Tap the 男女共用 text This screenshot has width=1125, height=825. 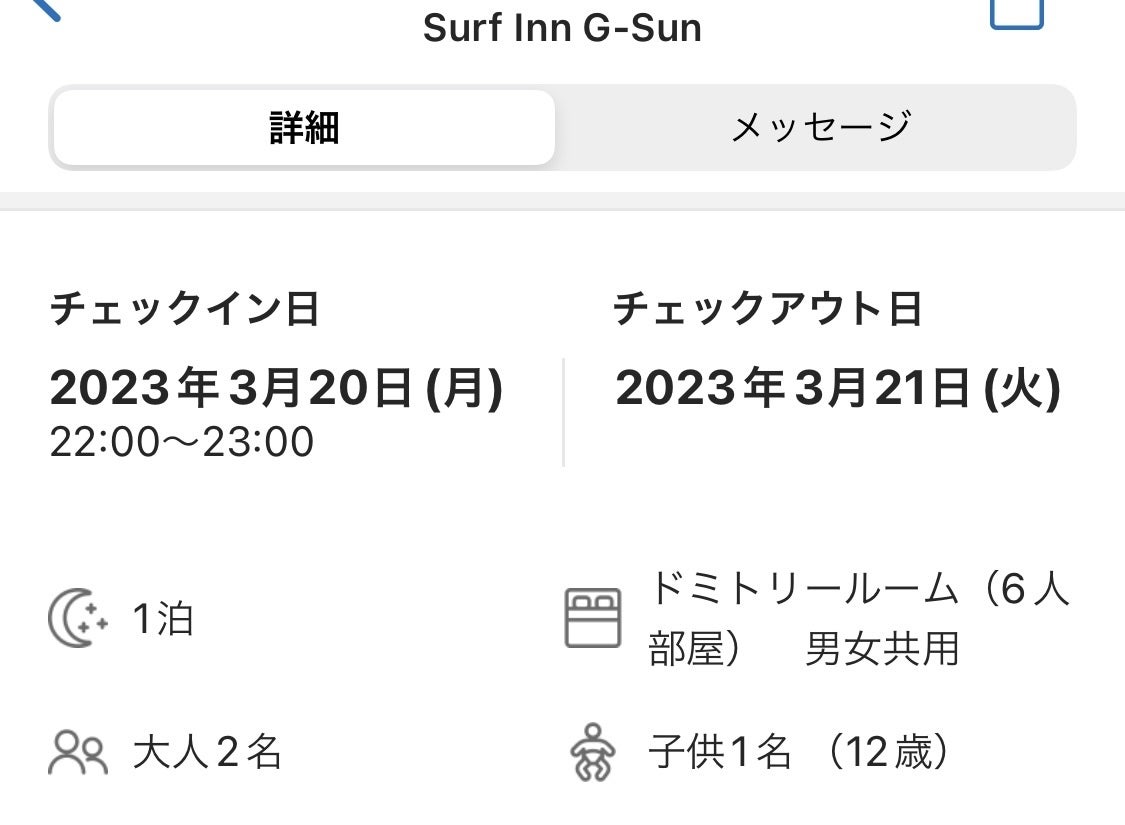tap(882, 650)
